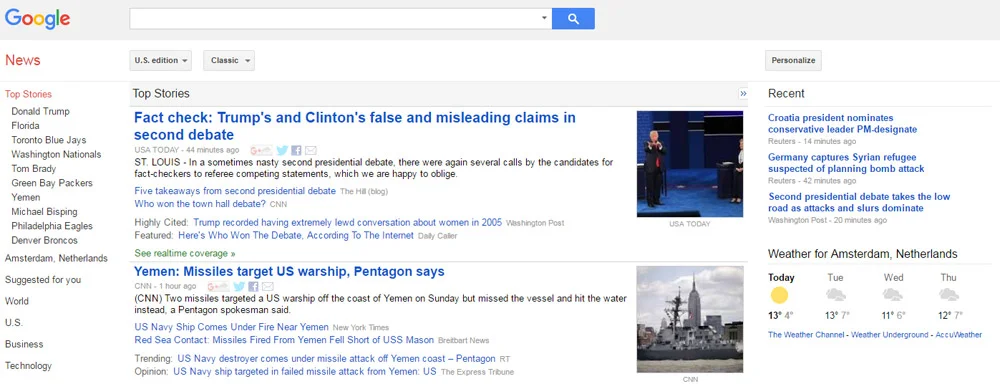The height and width of the screenshot is (384, 1000).
Task: Share the Yemen warship story on Twitter
Action: point(239,286)
